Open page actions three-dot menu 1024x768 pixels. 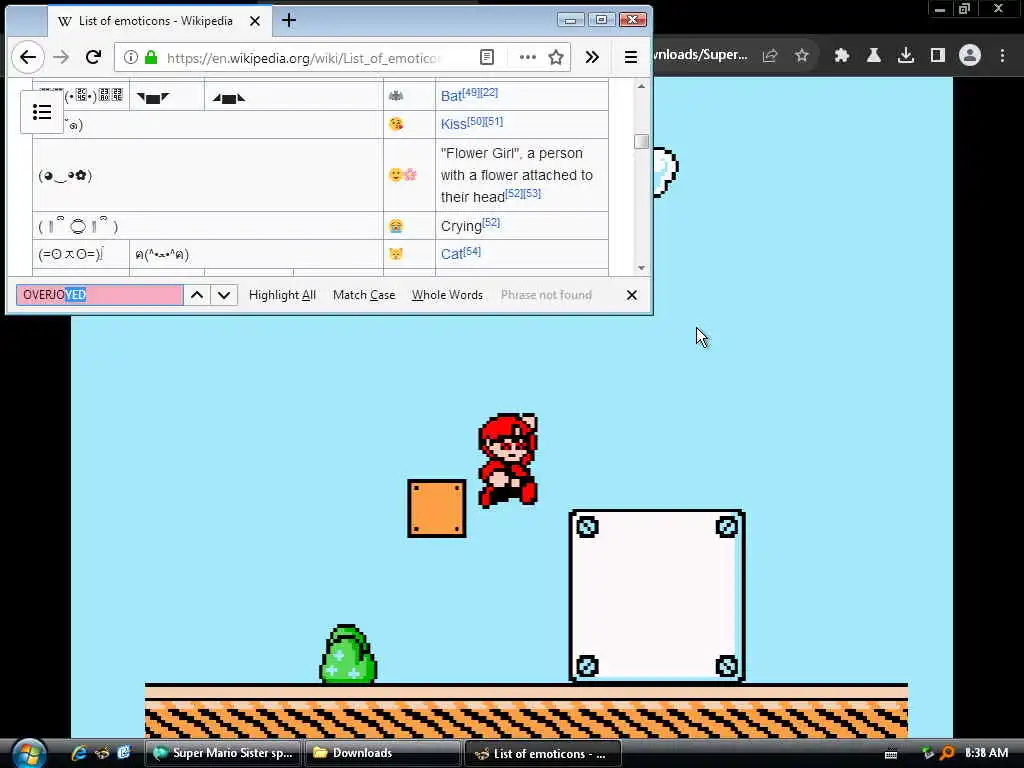coord(528,57)
